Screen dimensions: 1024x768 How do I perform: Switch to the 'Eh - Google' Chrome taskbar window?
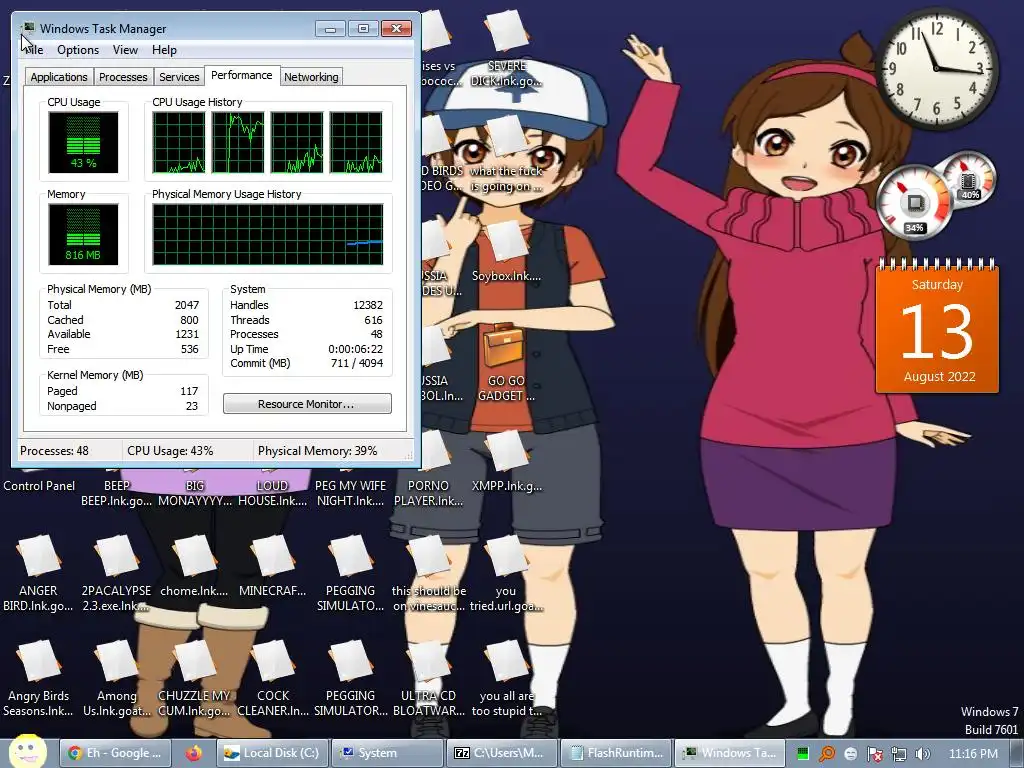tap(116, 753)
